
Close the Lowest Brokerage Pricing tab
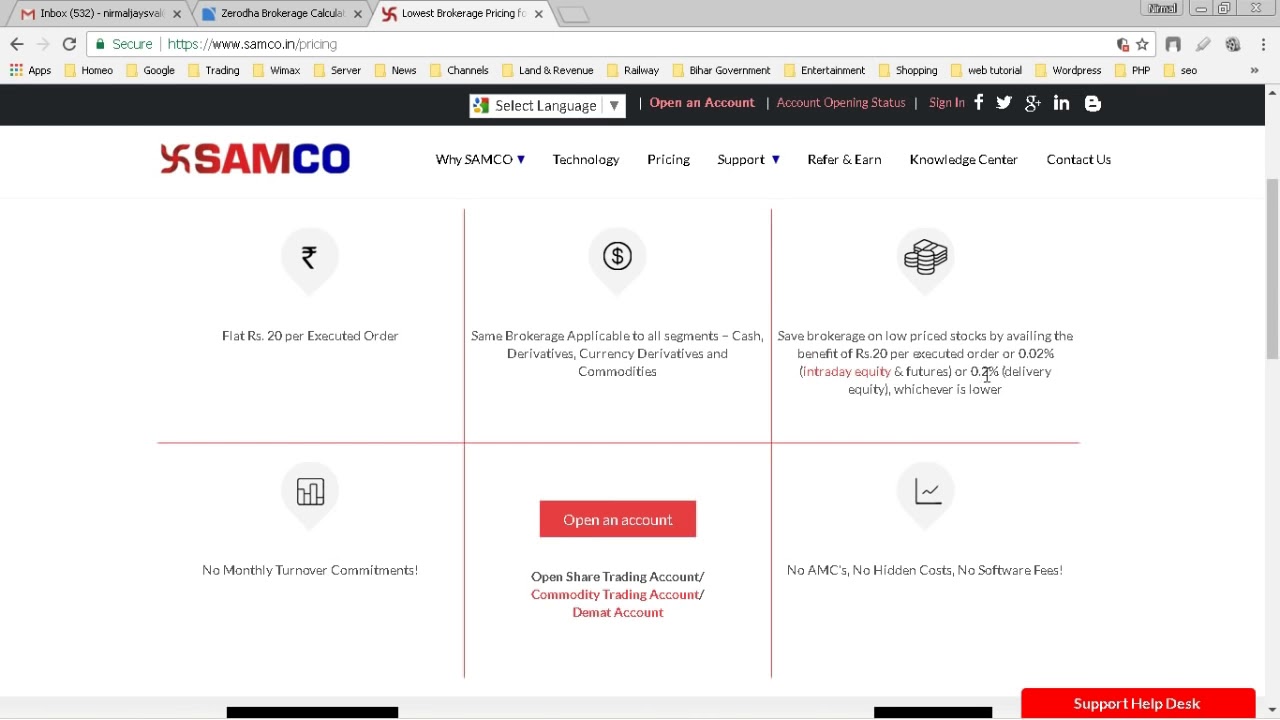539,14
